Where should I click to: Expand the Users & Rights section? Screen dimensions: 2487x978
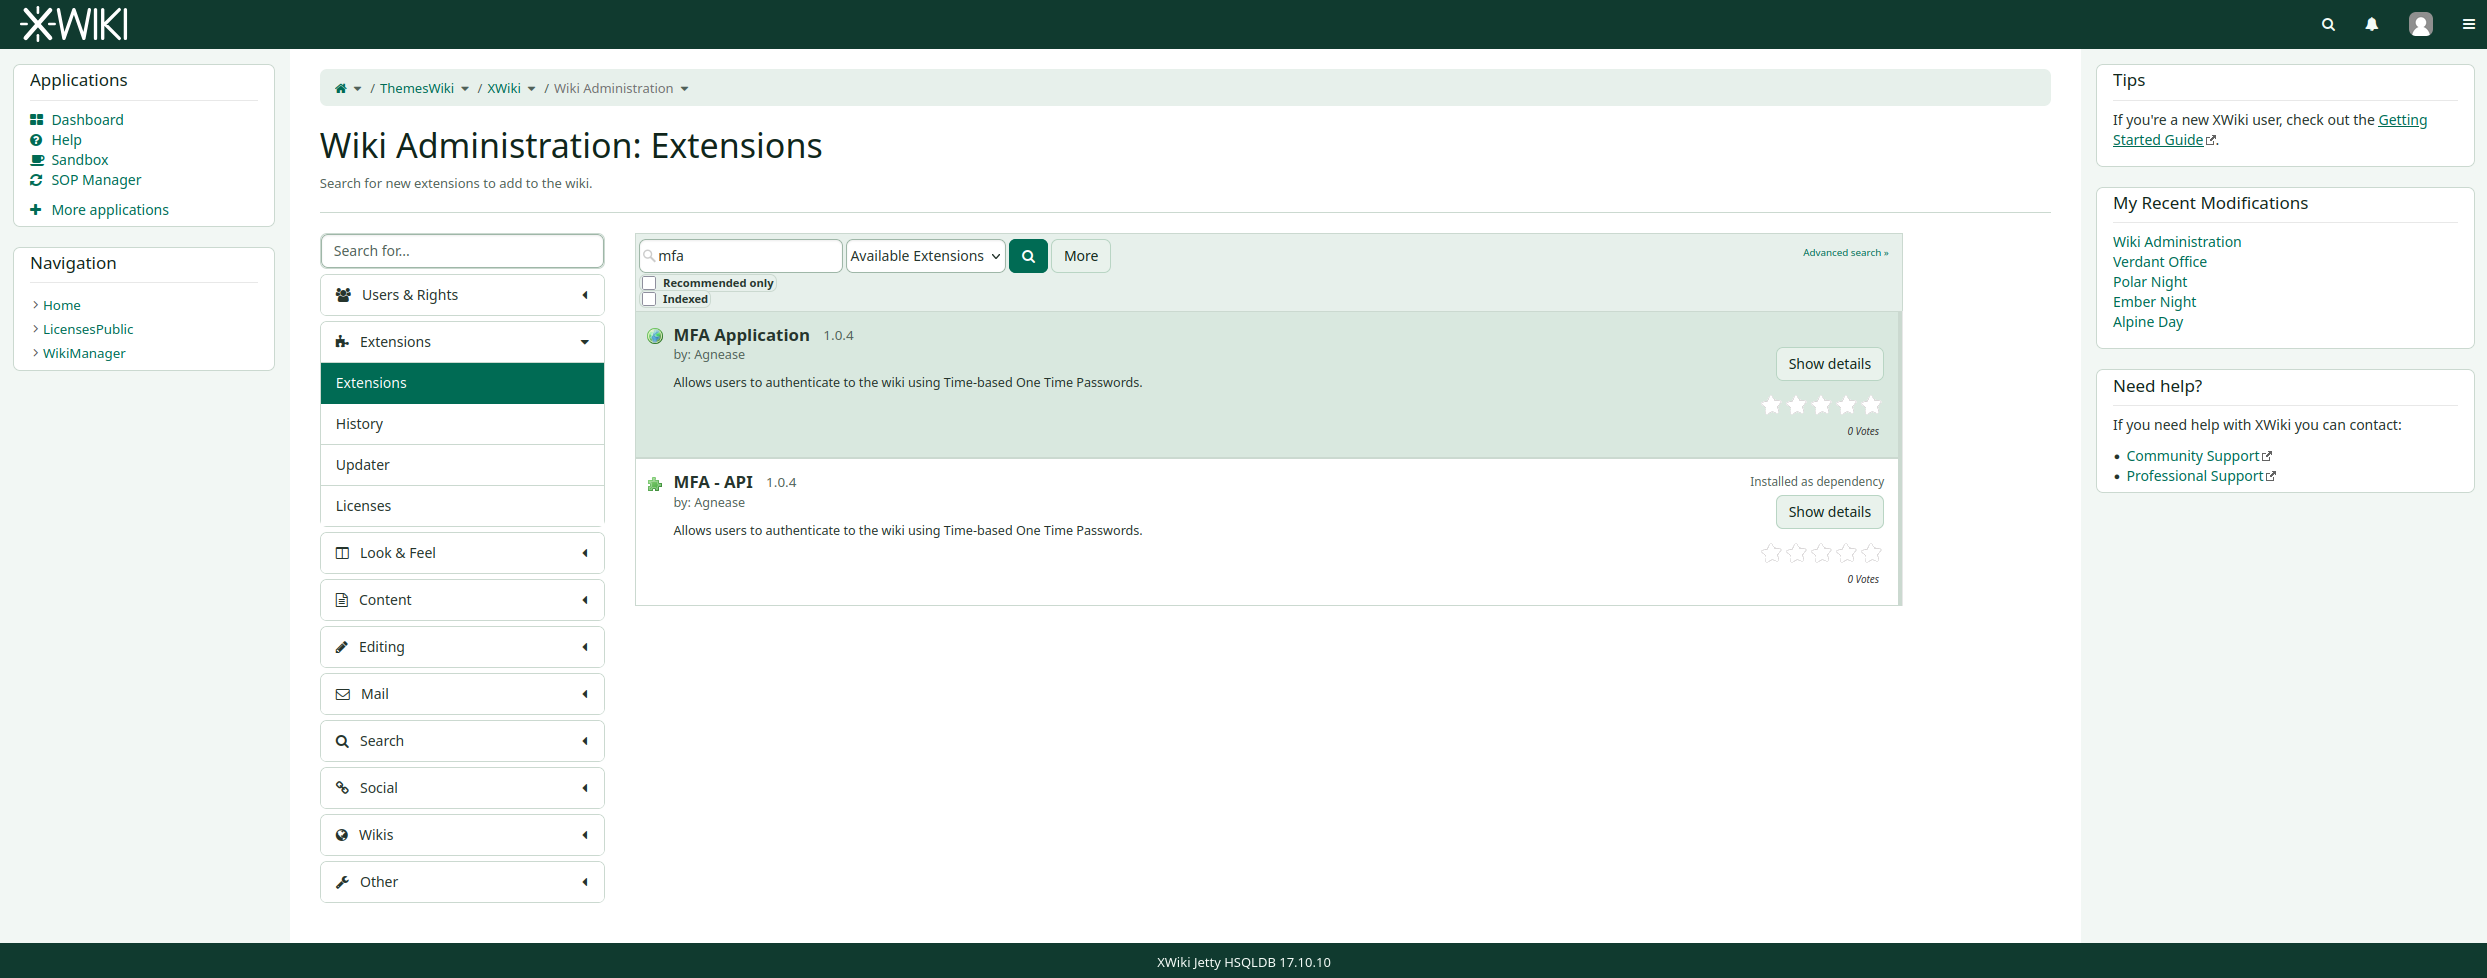point(462,295)
